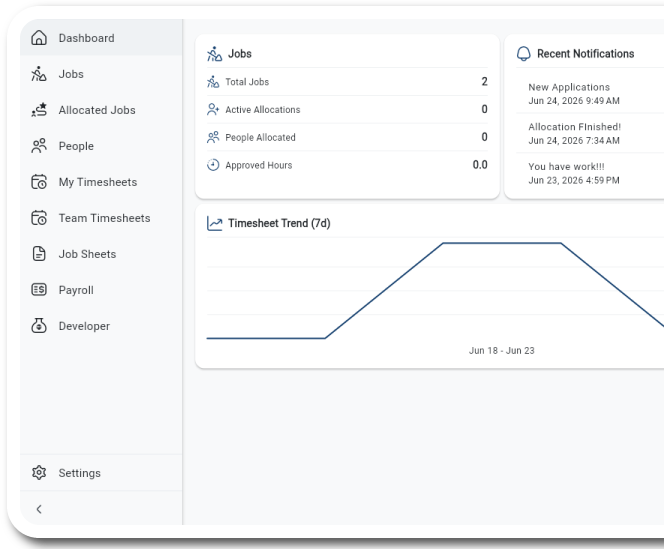Click the Active Allocations label
Image resolution: width=664 pixels, height=549 pixels.
point(263,110)
